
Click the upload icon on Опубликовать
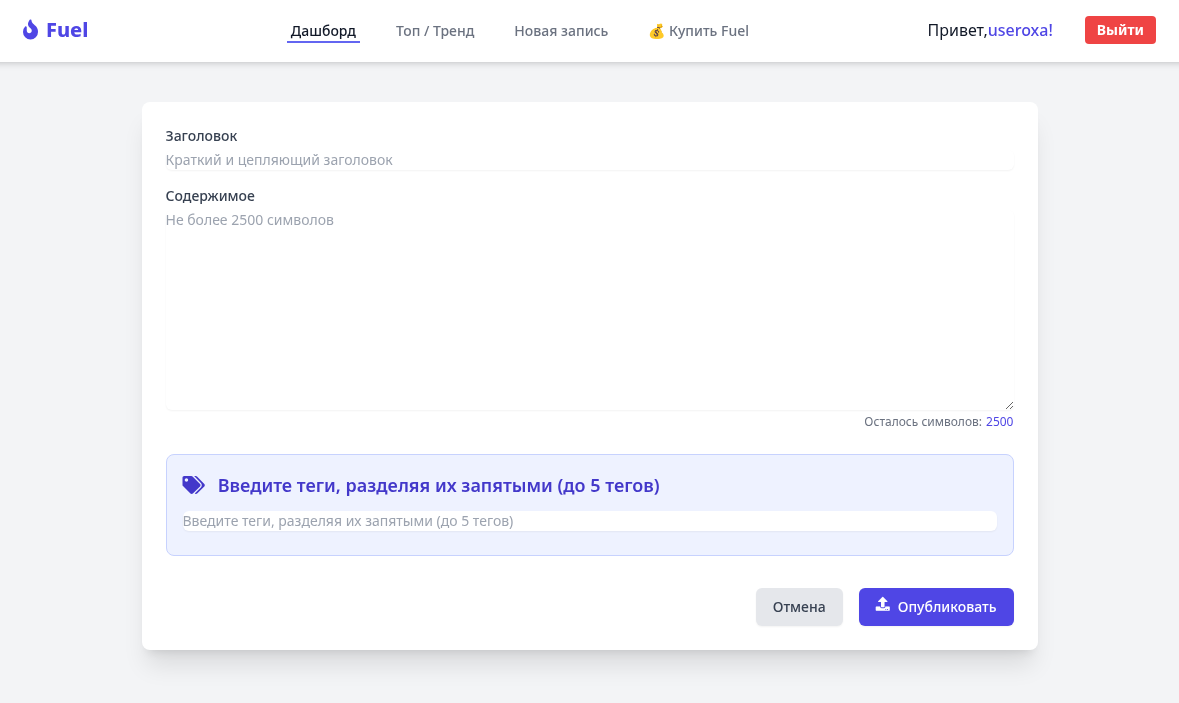click(x=882, y=604)
